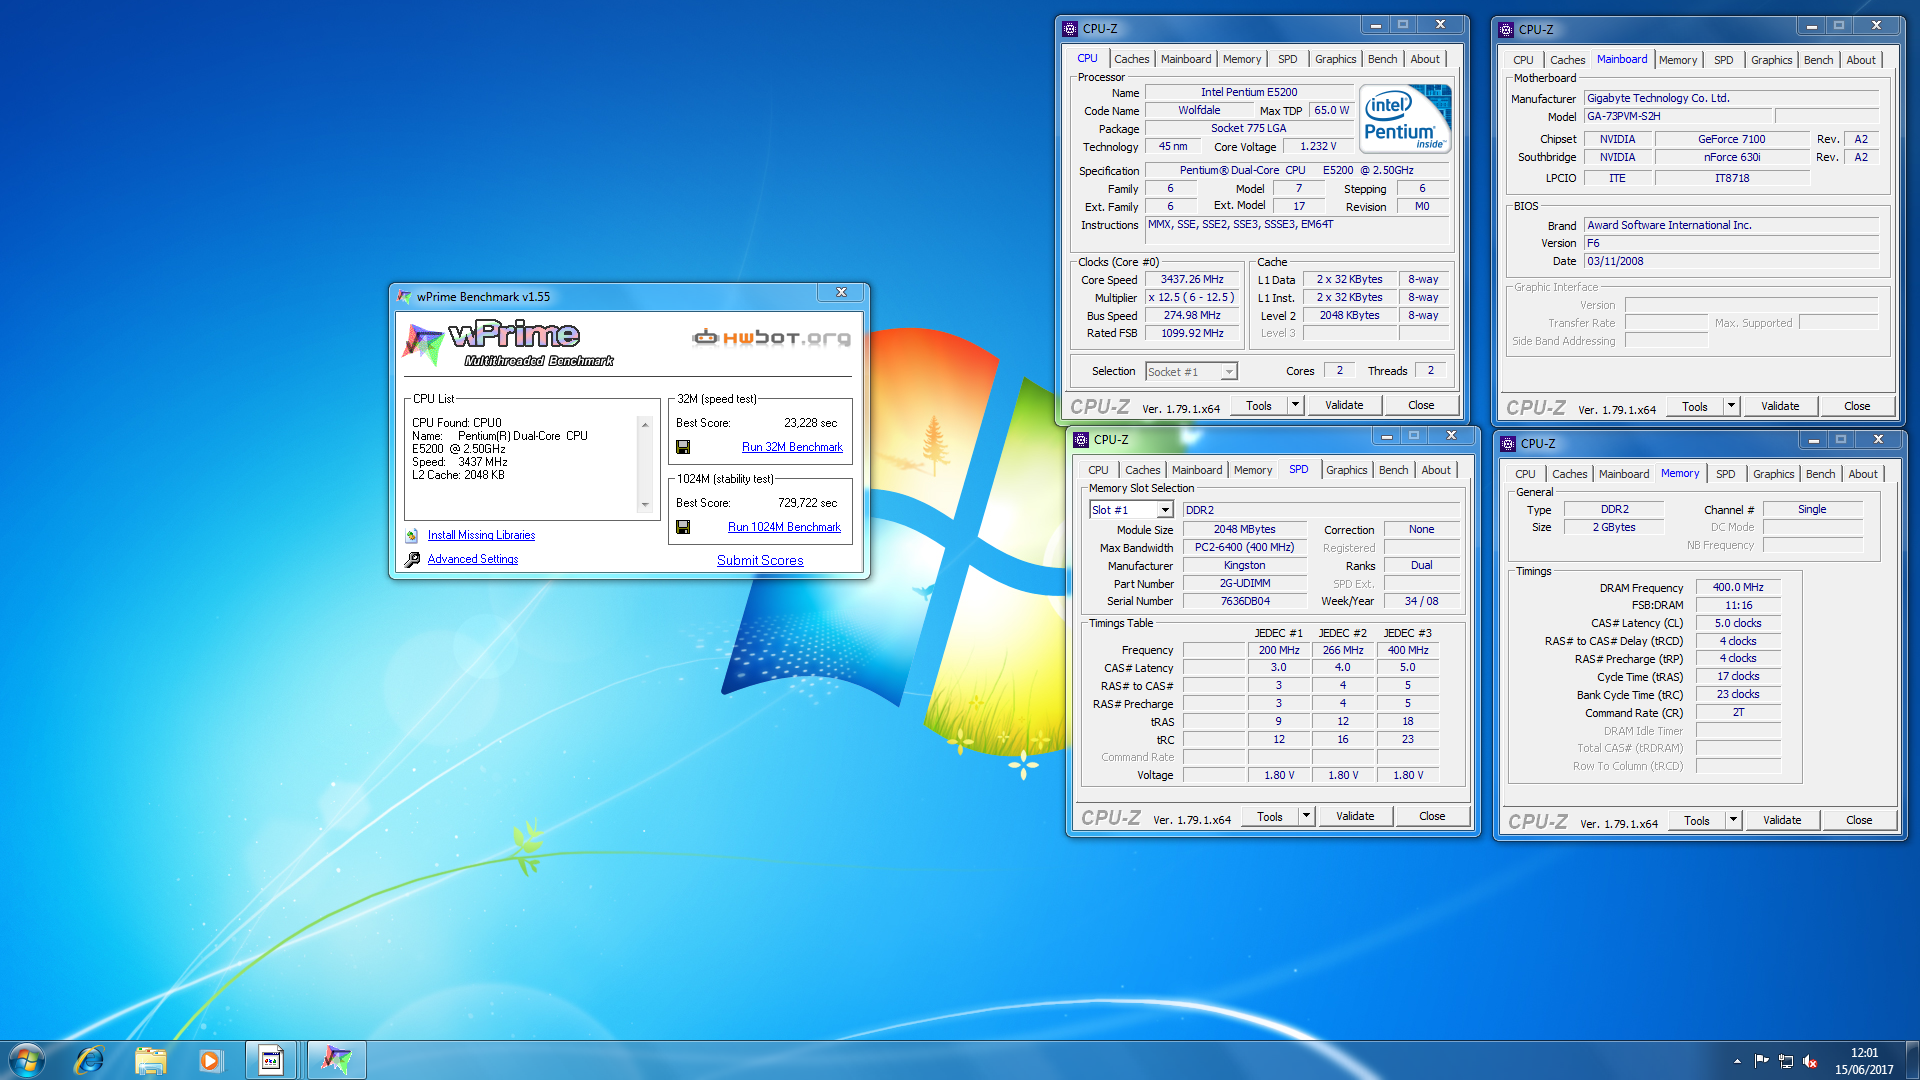Click the Action Center flag tray icon
The width and height of the screenshot is (1920, 1080).
(x=1761, y=1061)
